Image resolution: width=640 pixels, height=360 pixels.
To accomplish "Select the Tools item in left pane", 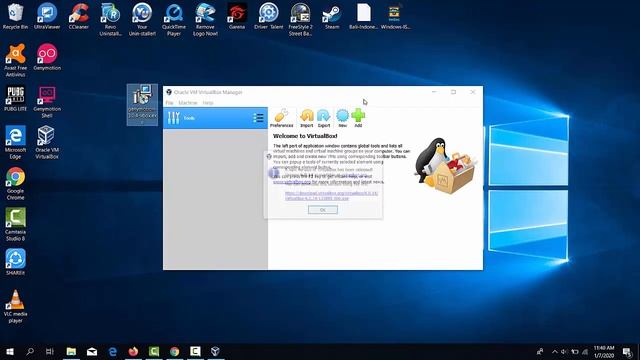I will [x=216, y=118].
